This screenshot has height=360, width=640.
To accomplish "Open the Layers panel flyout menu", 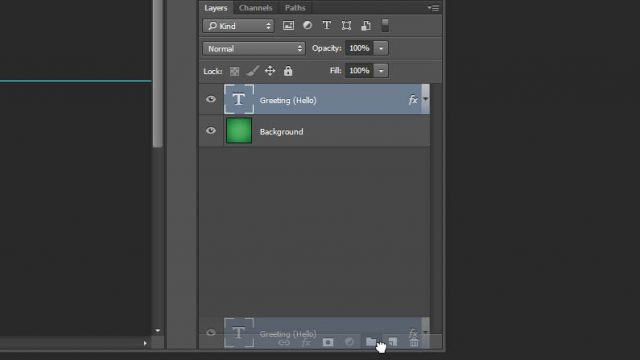I will pos(433,8).
